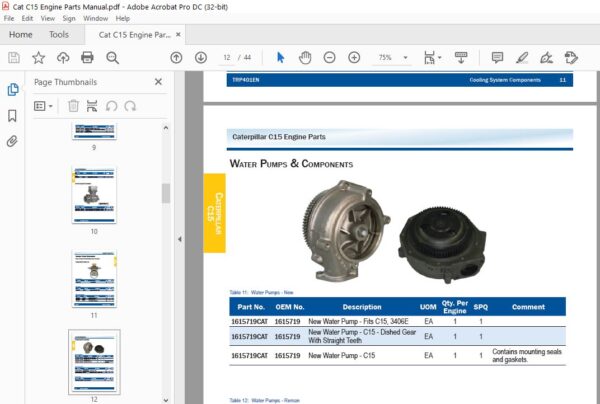
Task: Click 'New Water Pump - Fits C15, 3406E' cell
Action: click(x=358, y=321)
